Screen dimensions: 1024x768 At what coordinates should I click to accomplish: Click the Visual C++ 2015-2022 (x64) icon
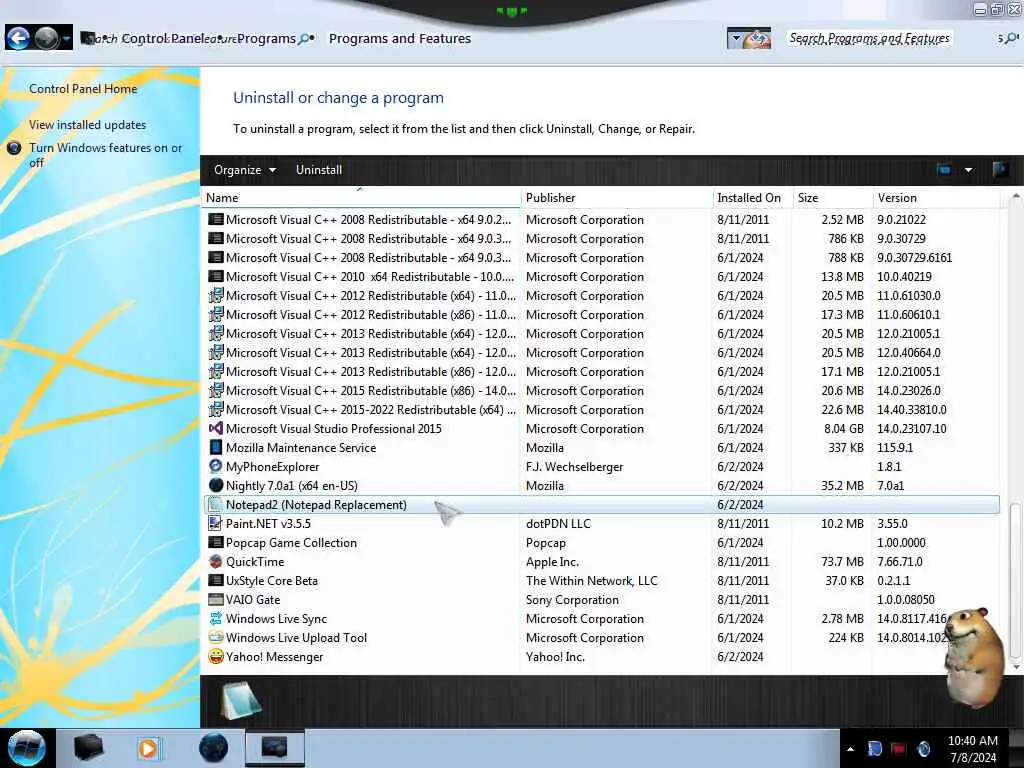coord(216,409)
